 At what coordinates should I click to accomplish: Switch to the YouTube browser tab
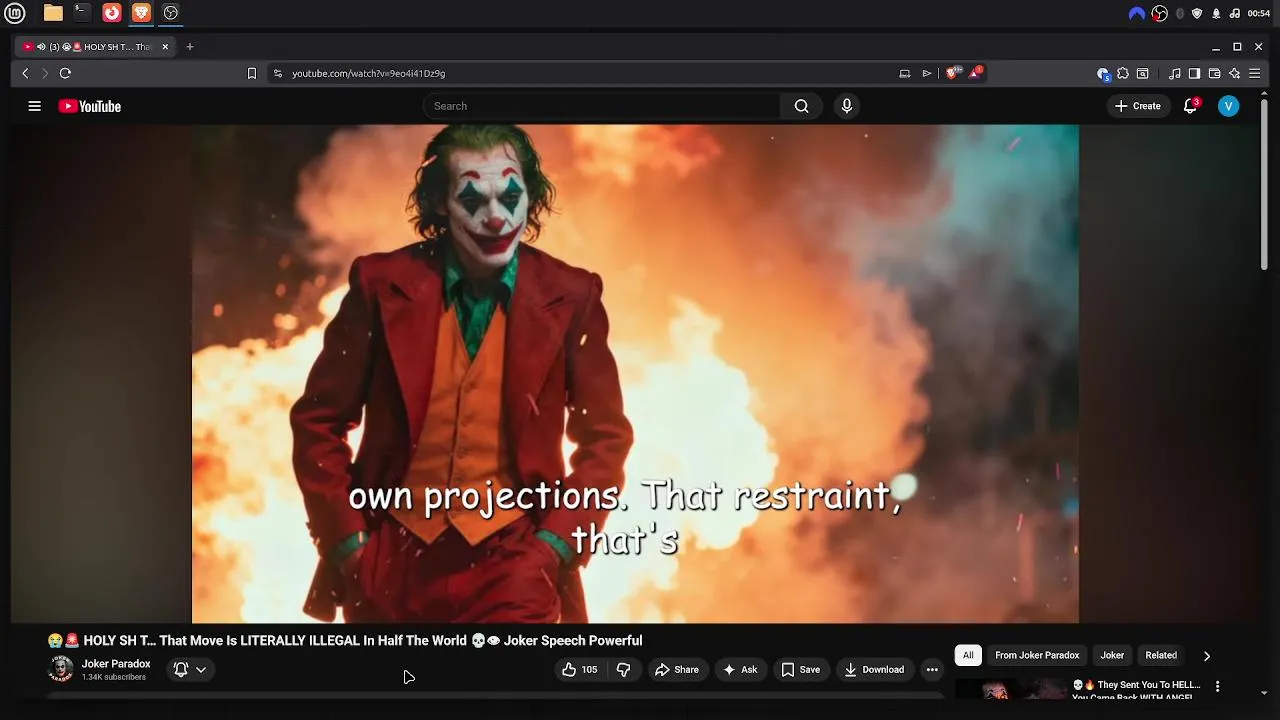[95, 47]
